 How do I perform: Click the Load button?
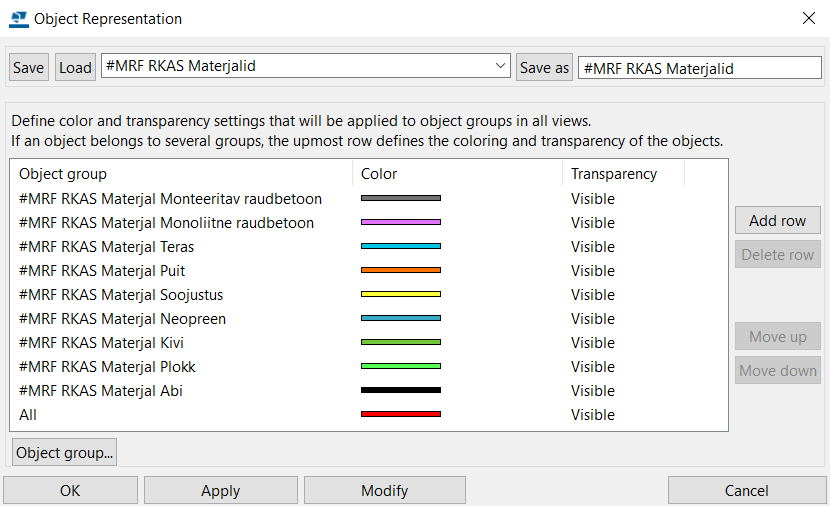click(75, 67)
